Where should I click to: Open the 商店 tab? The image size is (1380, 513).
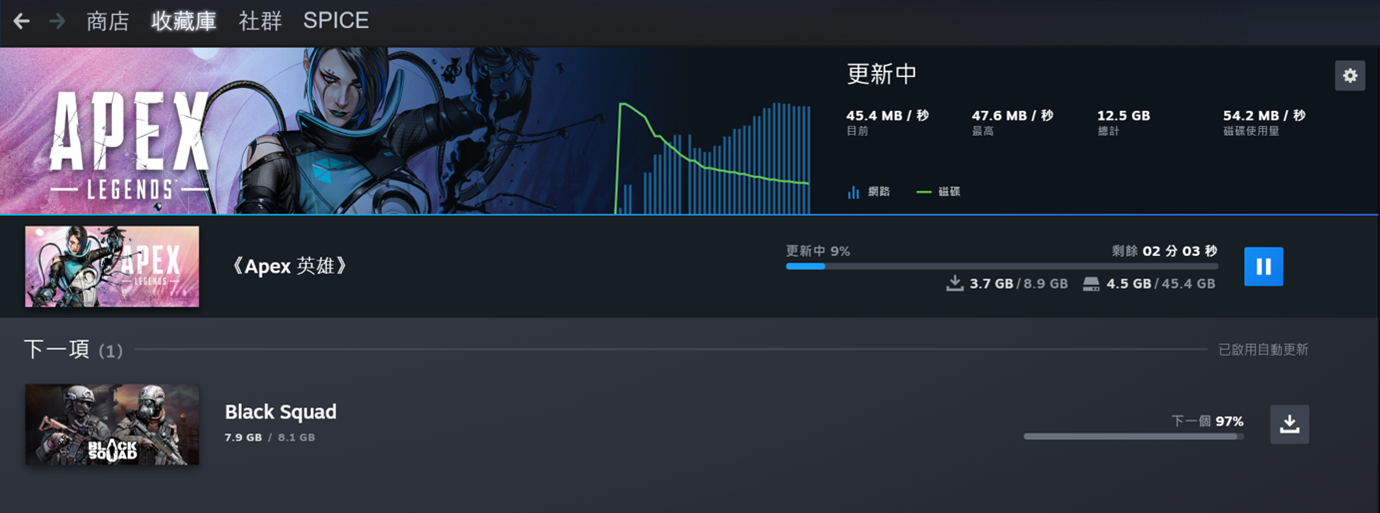click(108, 21)
